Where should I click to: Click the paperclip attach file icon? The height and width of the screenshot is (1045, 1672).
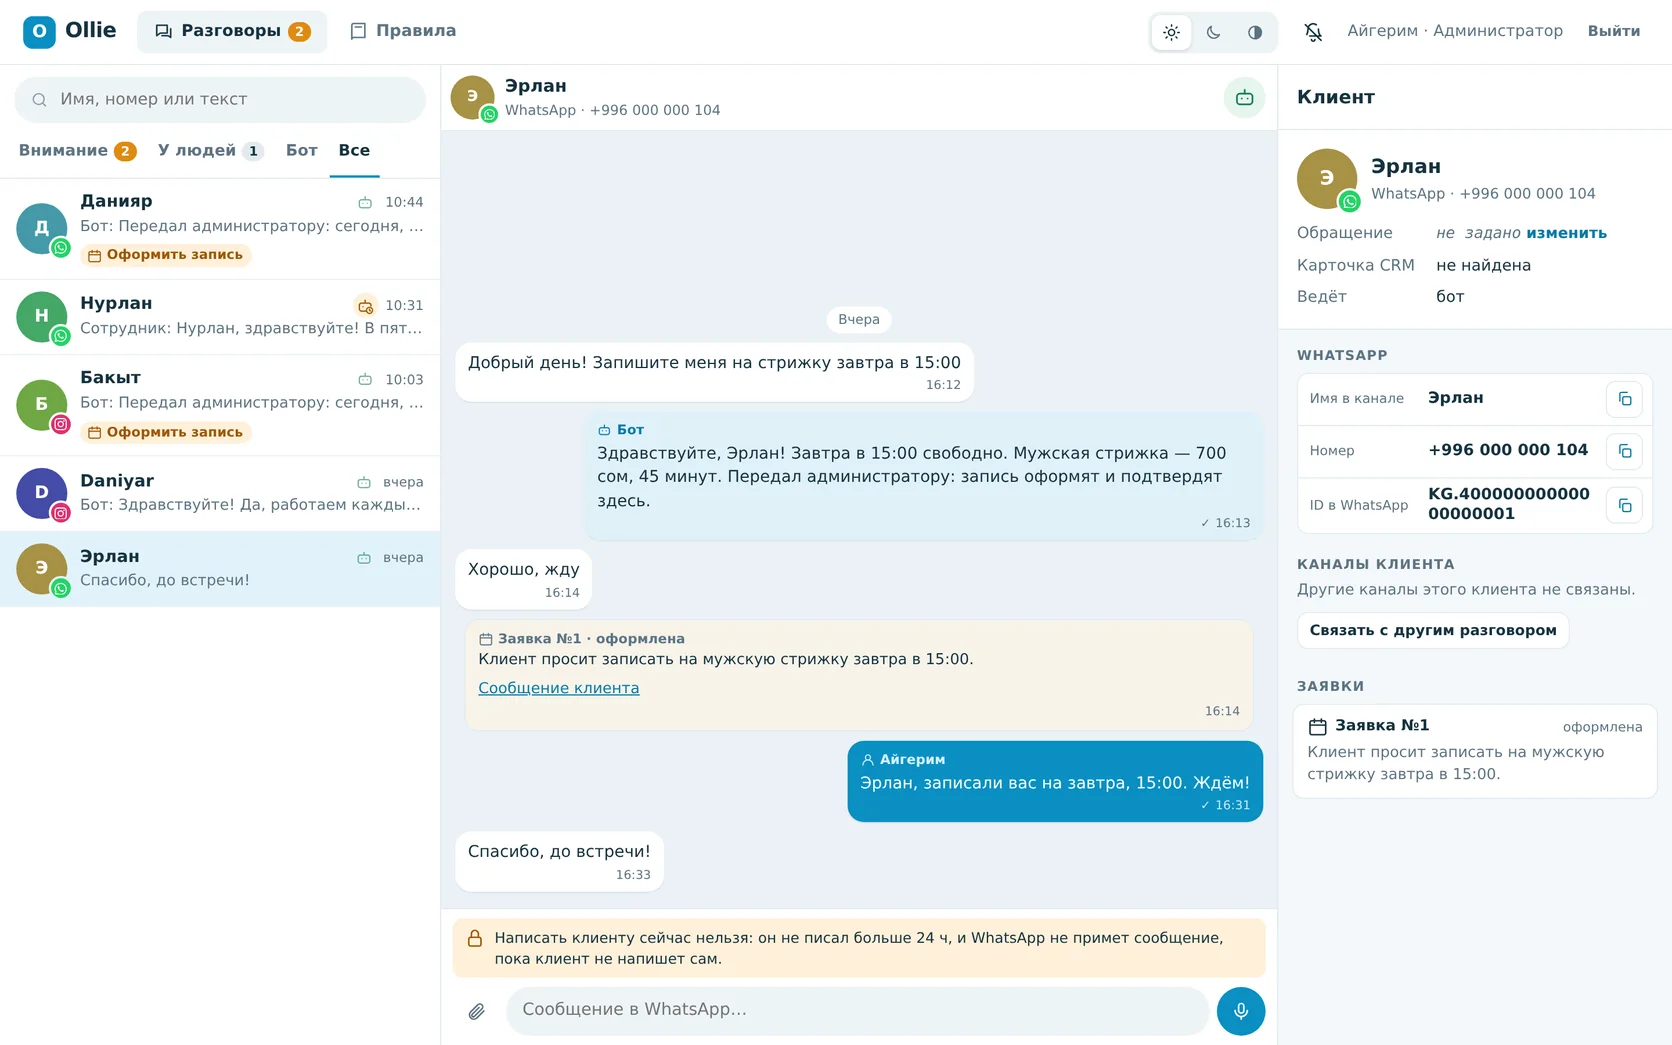click(x=477, y=1011)
